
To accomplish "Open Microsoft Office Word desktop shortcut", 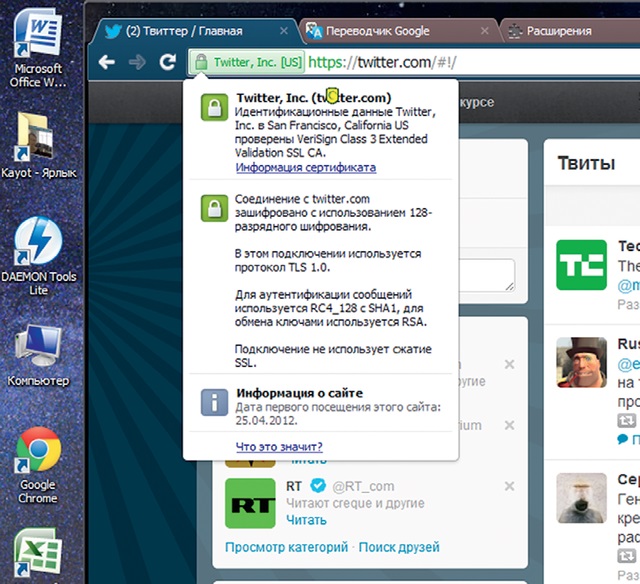I will click(x=38, y=47).
